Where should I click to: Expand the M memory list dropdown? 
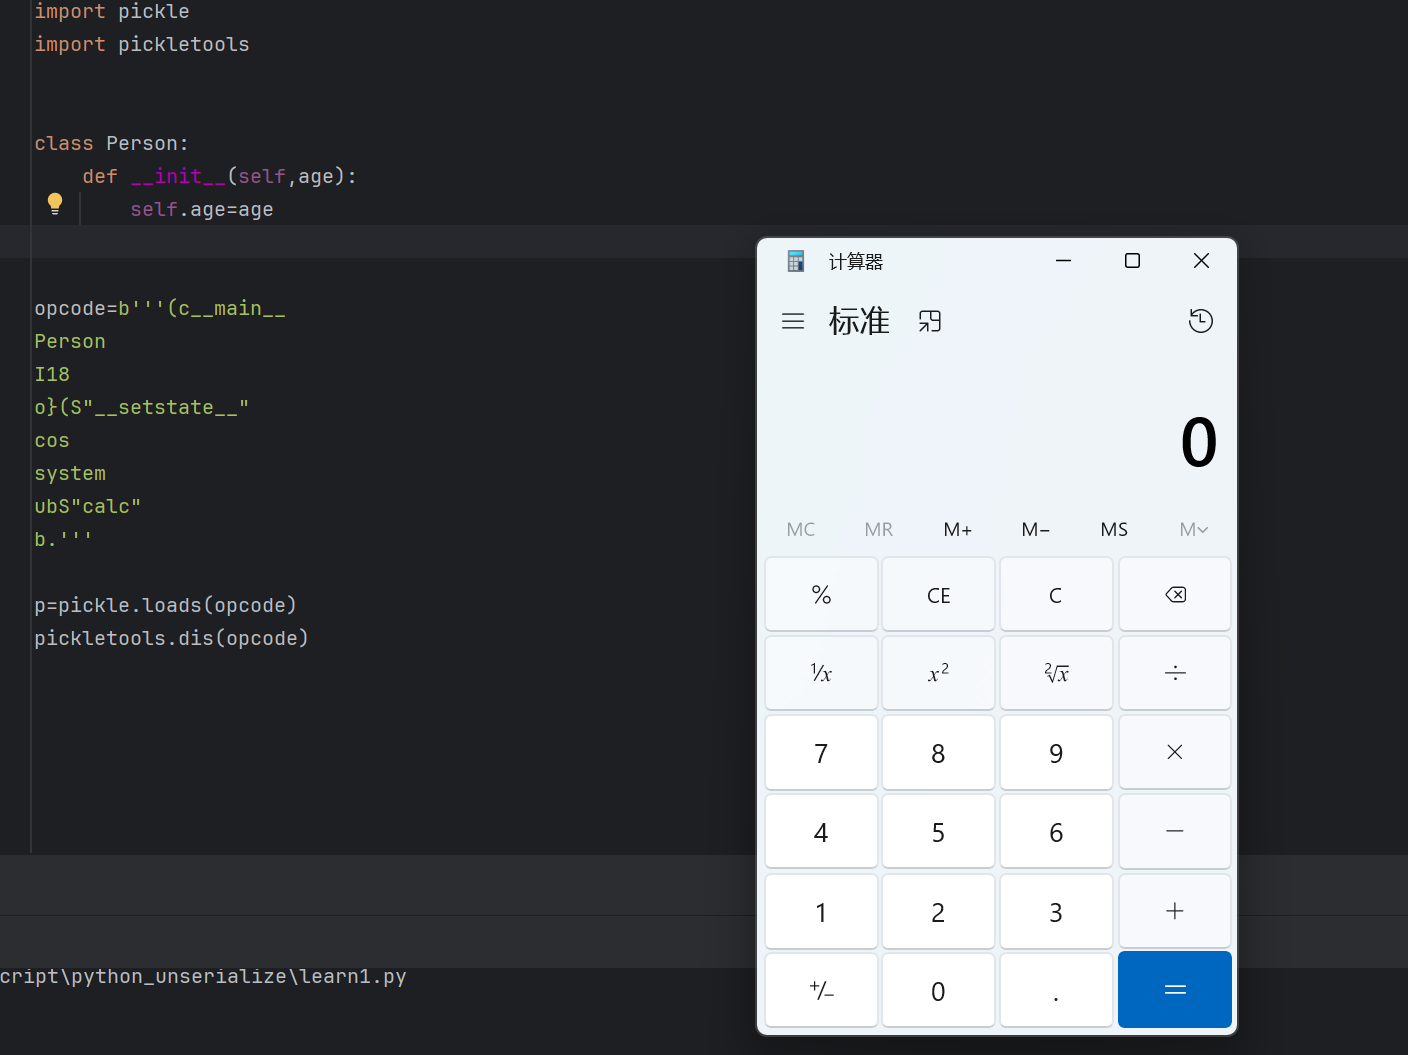click(x=1193, y=529)
